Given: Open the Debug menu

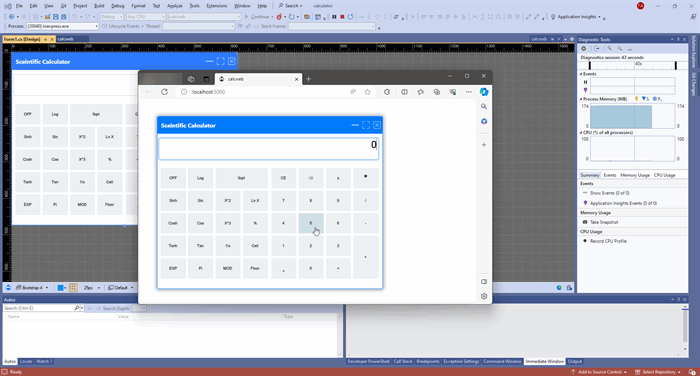Looking at the screenshot, I should tap(117, 6).
